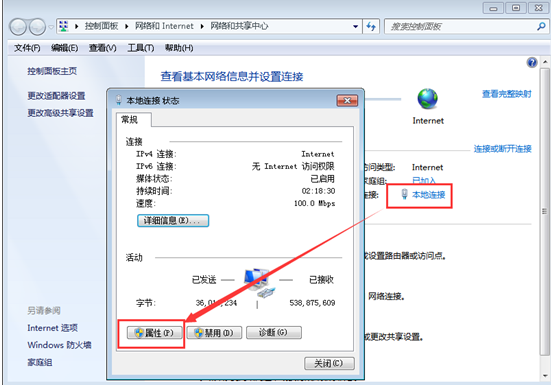Select 网络和 Internet breadcrumb segment
The image size is (551, 385).
(164, 26)
